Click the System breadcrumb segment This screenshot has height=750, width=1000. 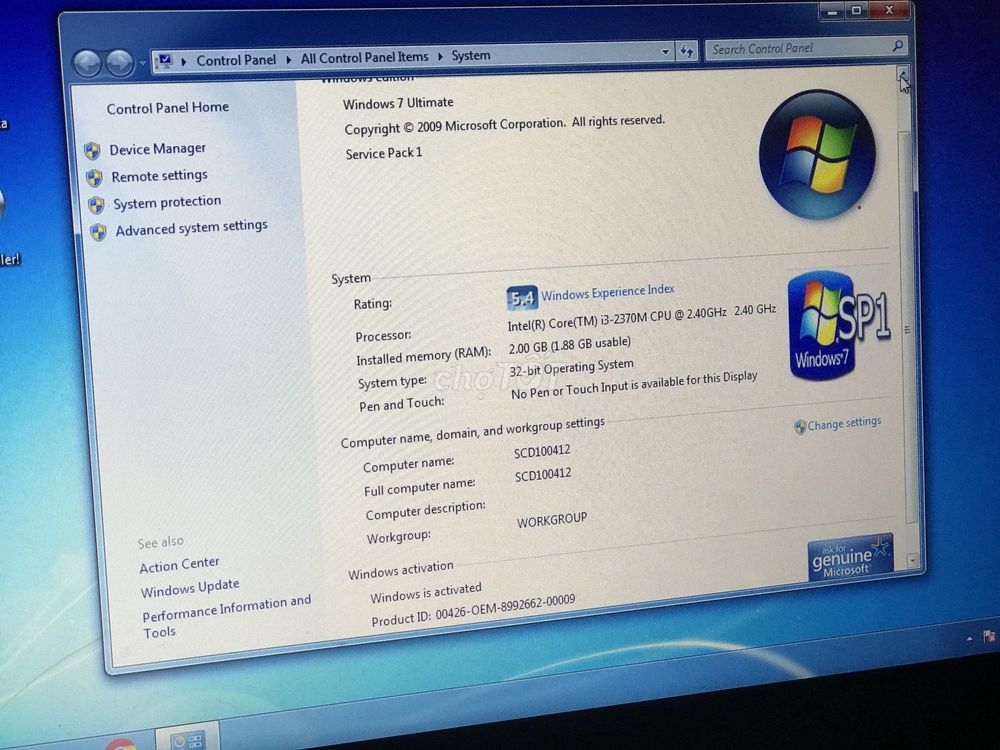tap(471, 55)
